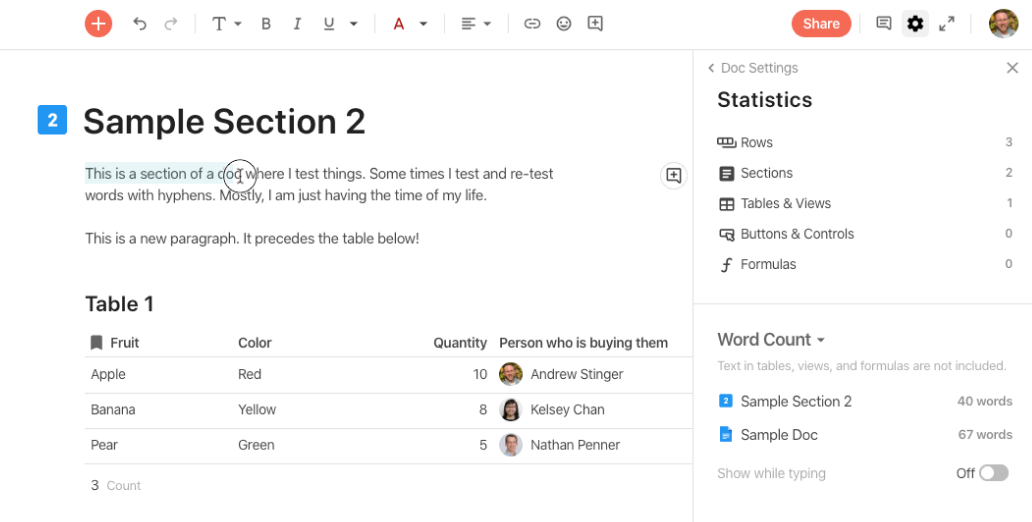Open doc settings gear icon
The image size is (1032, 522).
(915, 24)
